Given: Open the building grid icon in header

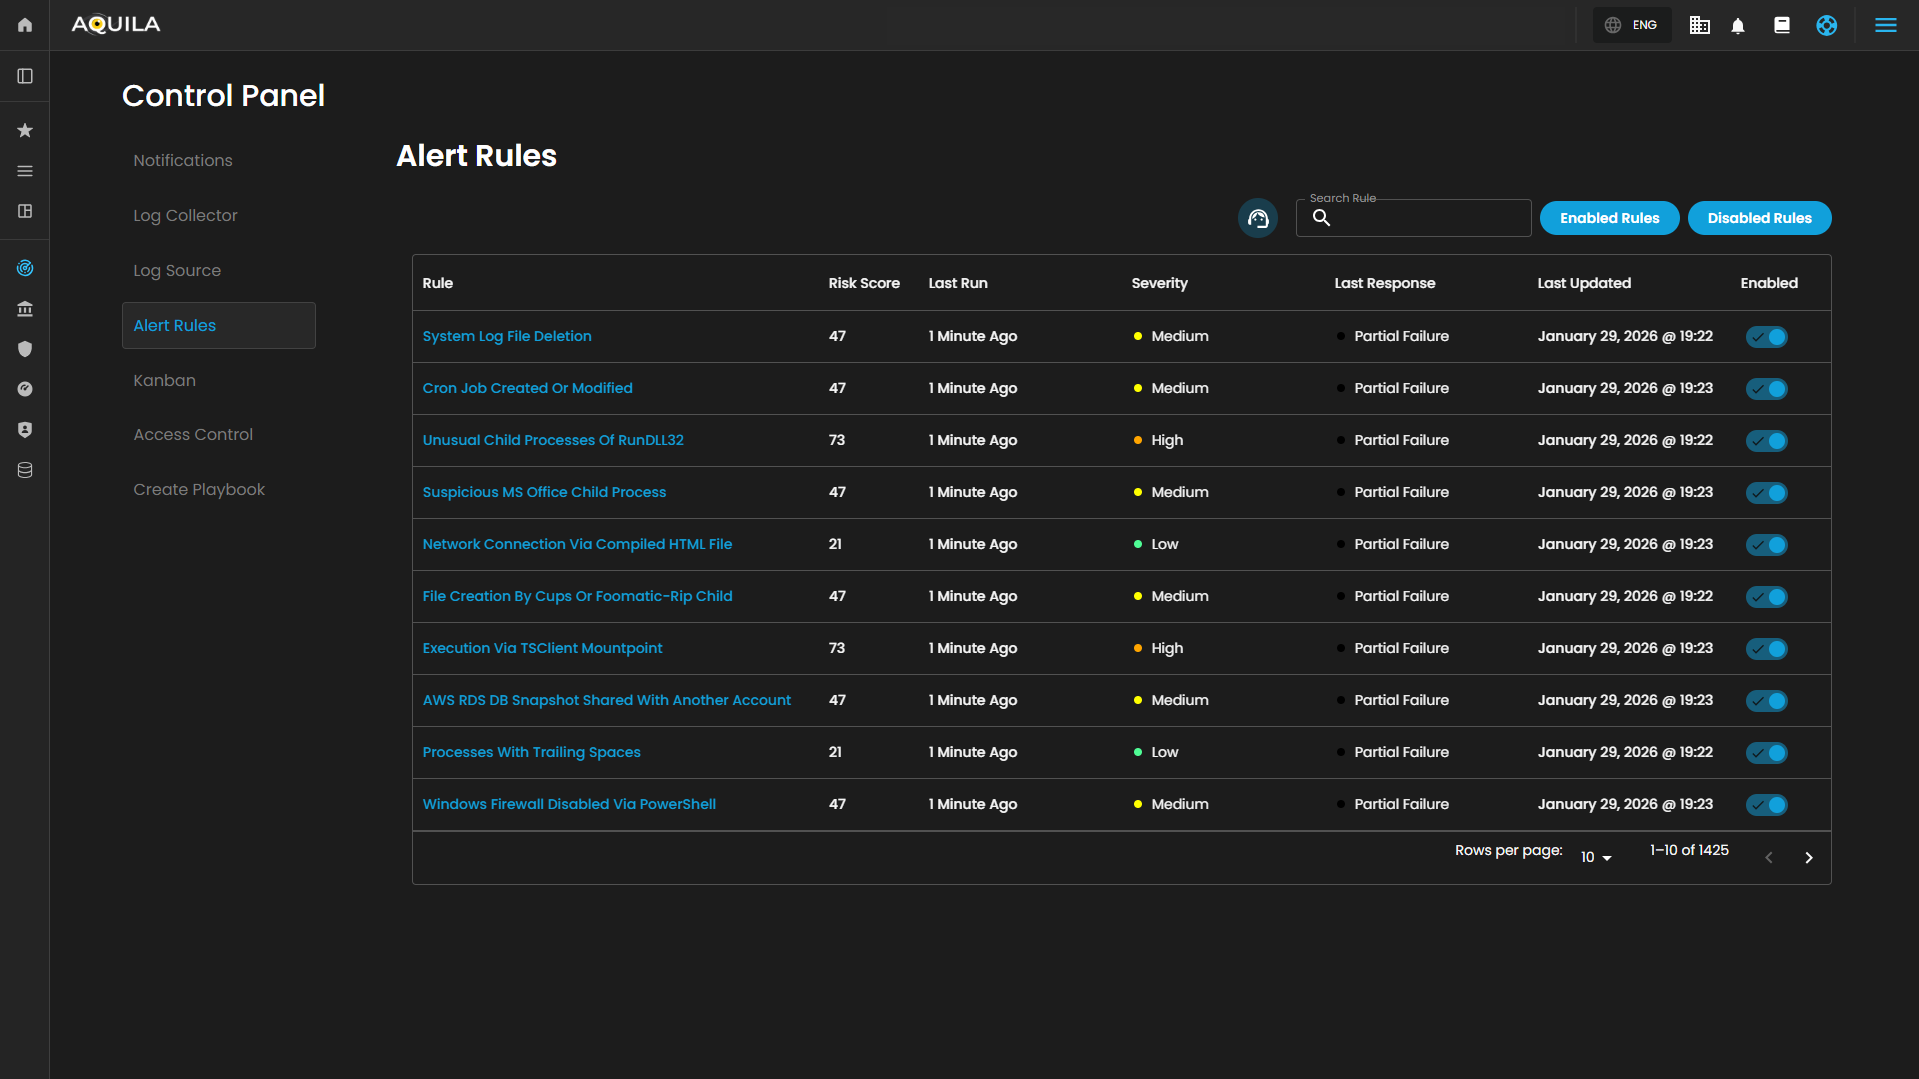Looking at the screenshot, I should tap(1699, 26).
